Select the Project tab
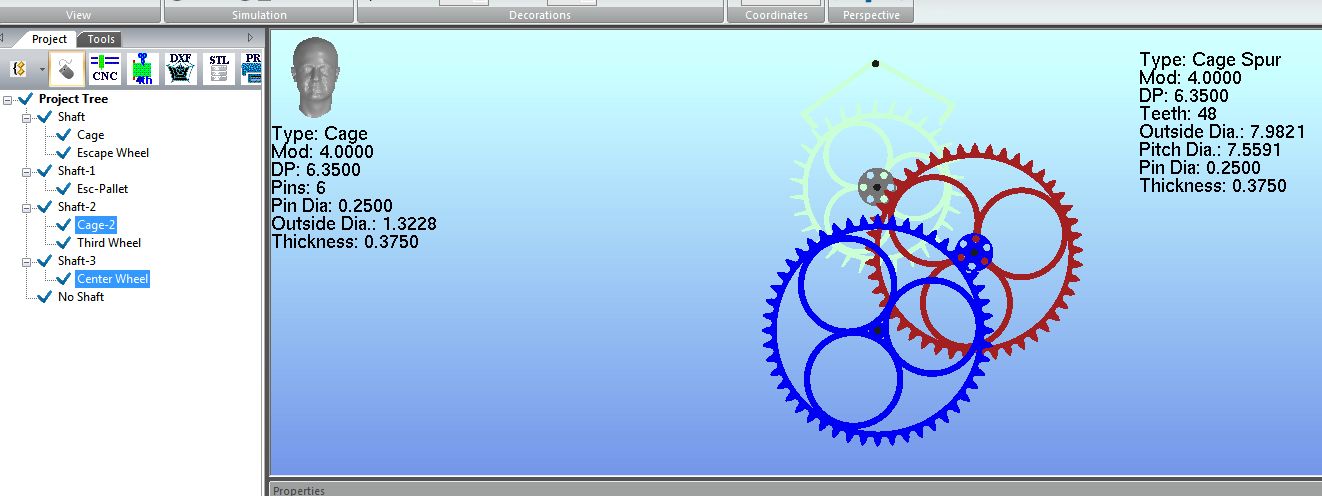 [49, 39]
